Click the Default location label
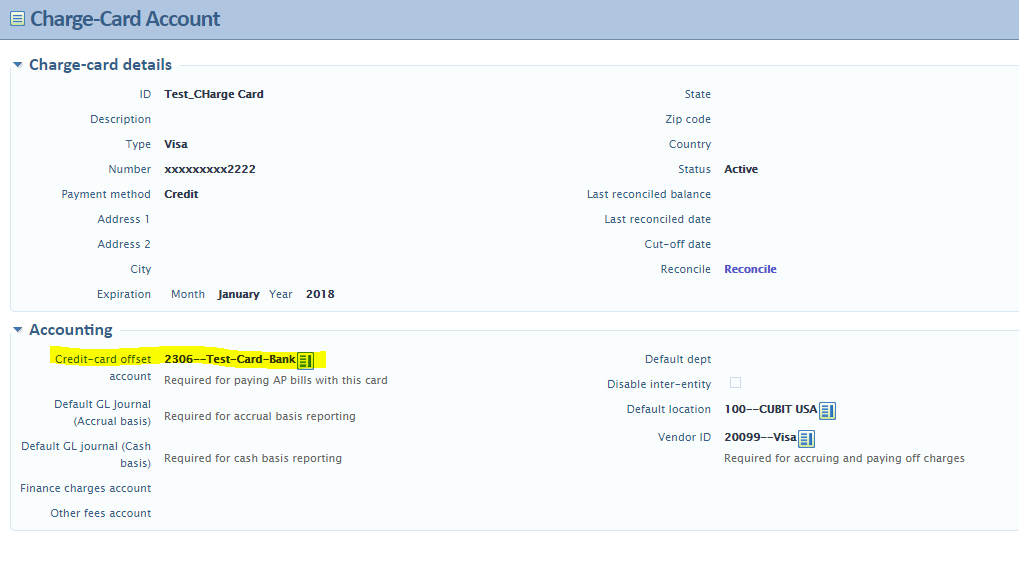 click(x=669, y=410)
